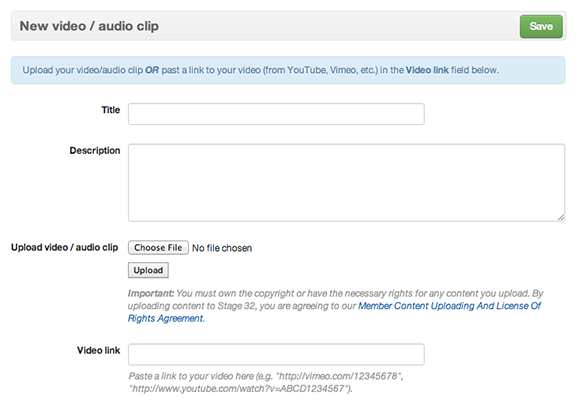
Task: Click the Description field label
Action: (x=95, y=150)
